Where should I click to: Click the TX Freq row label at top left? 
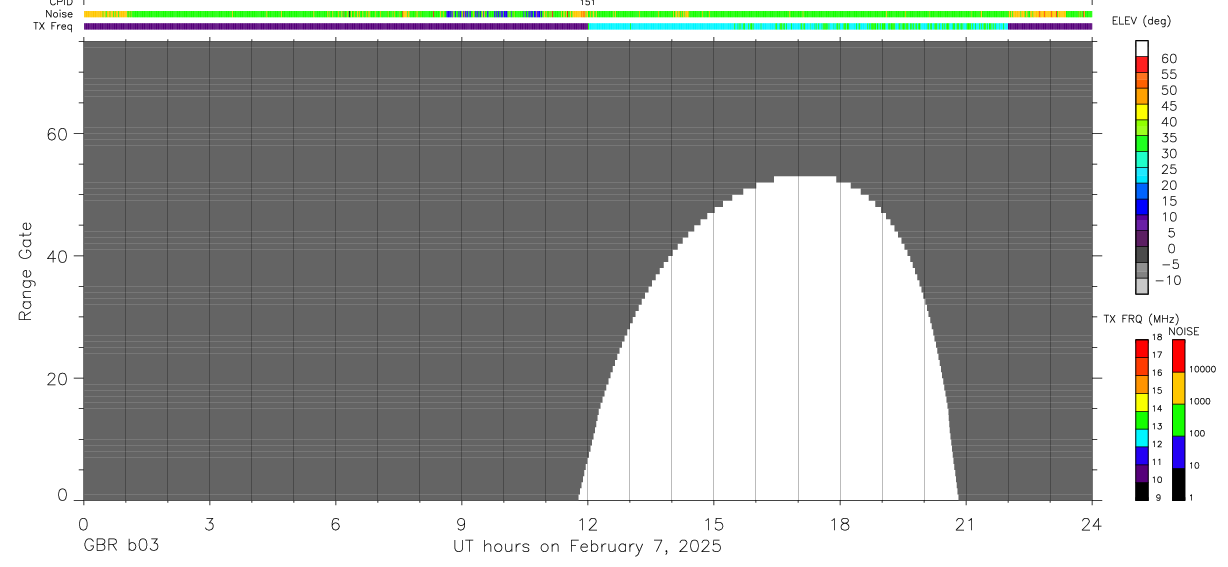pyautogui.click(x=54, y=26)
